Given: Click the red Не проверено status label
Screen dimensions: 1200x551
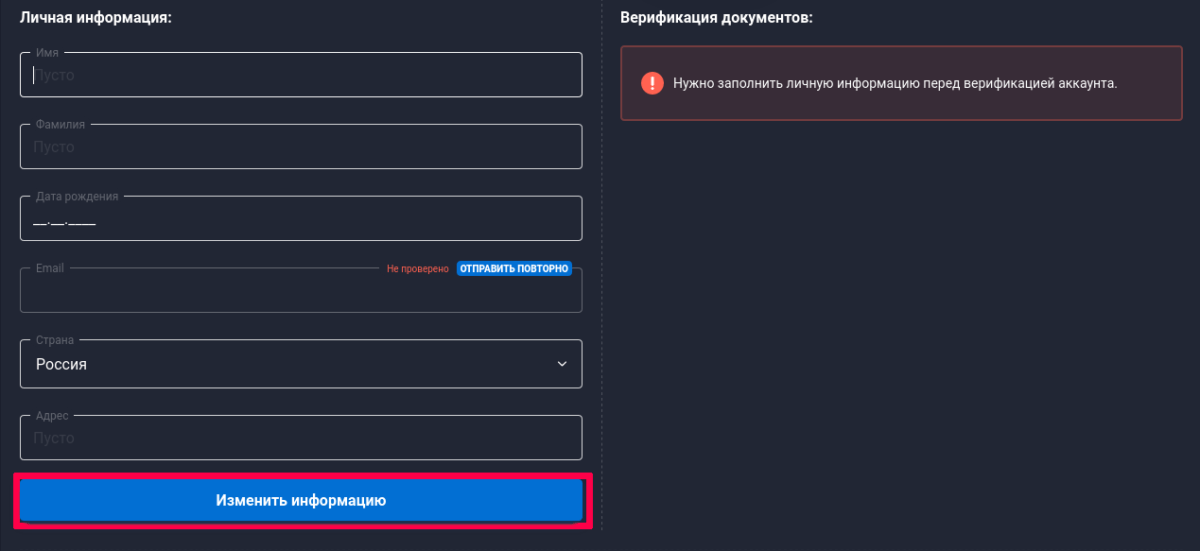Looking at the screenshot, I should click(418, 269).
